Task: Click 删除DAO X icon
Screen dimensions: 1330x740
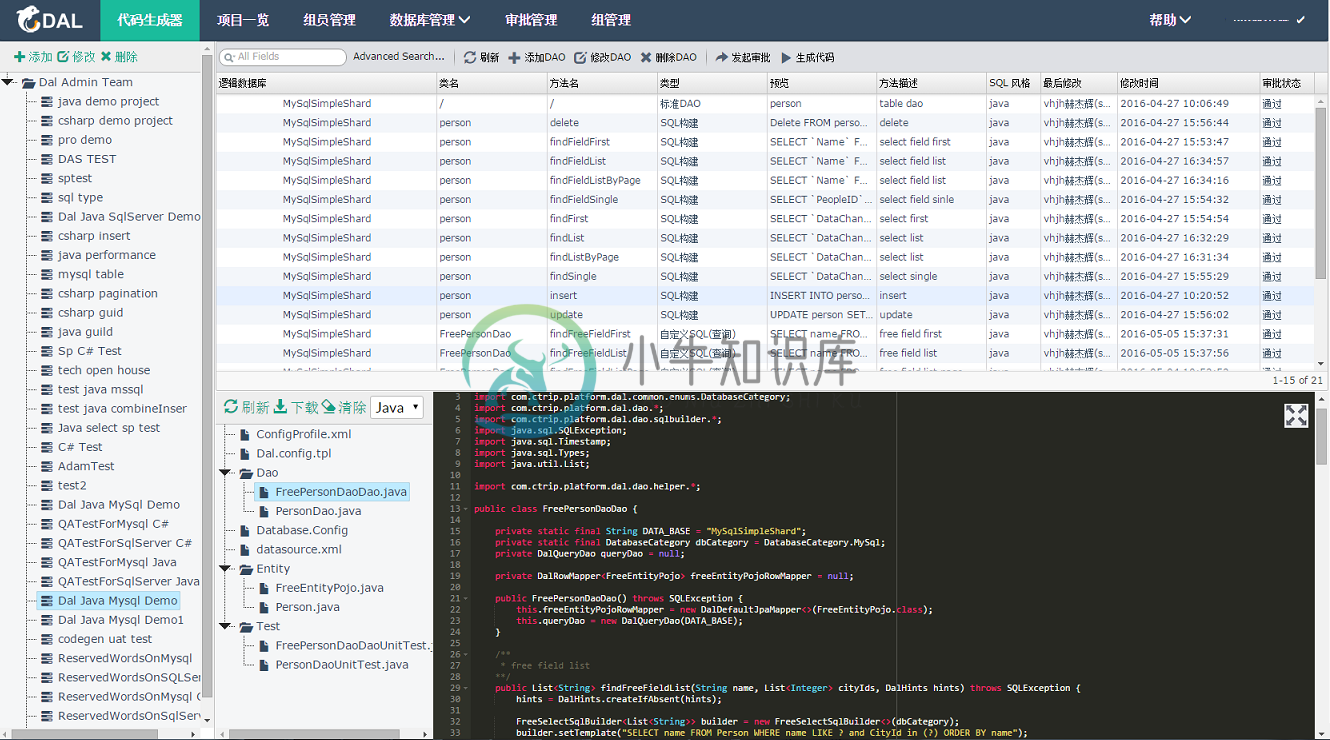Action: click(x=646, y=58)
